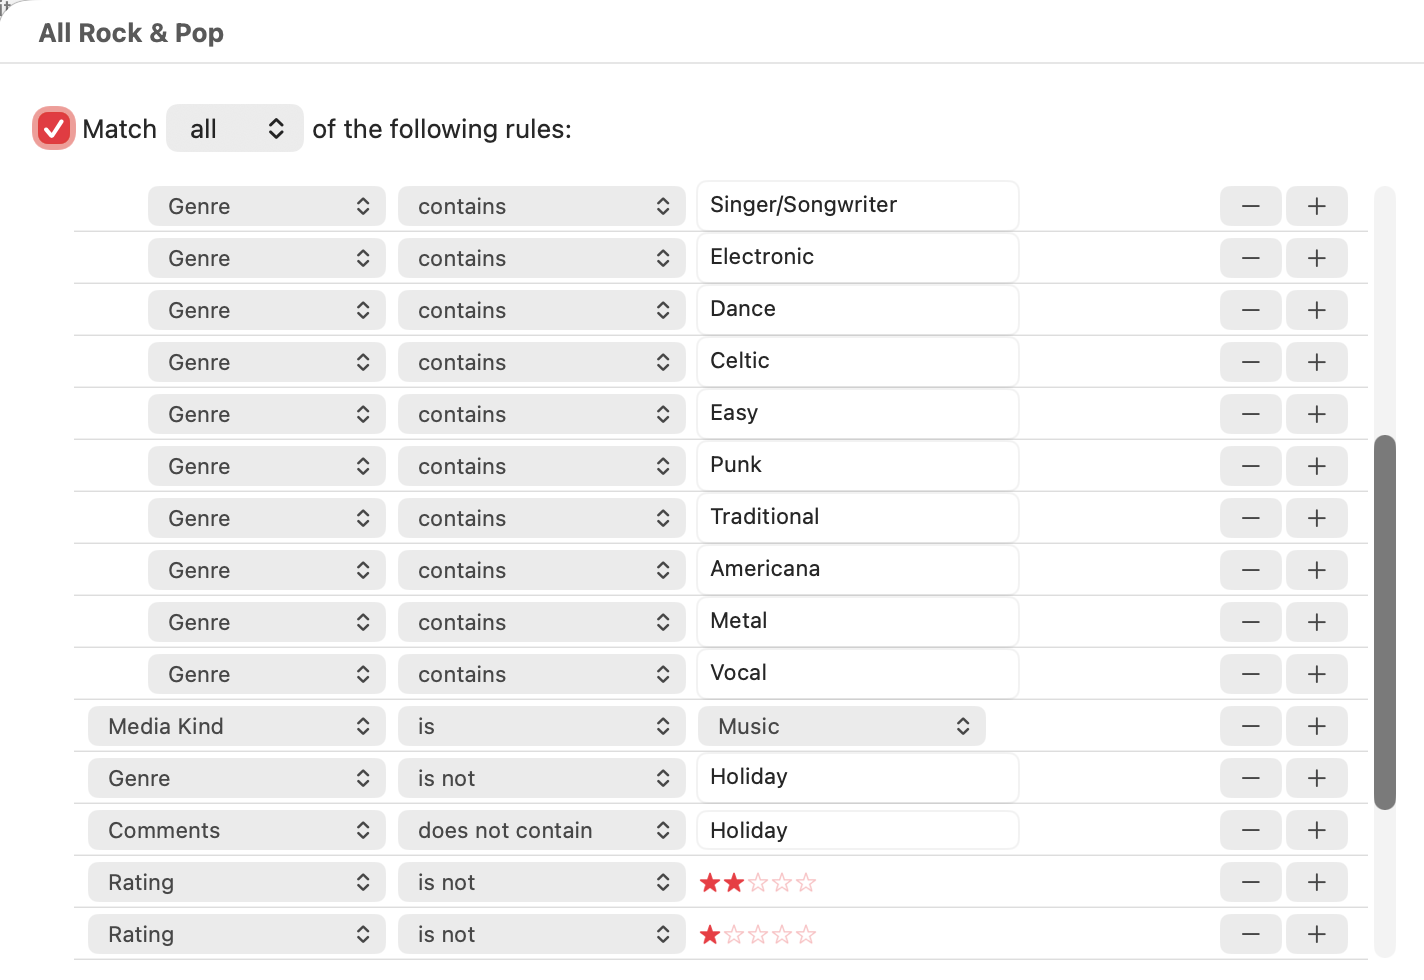Click the vertical scrollbar thumb
1424x980 pixels.
(1385, 620)
